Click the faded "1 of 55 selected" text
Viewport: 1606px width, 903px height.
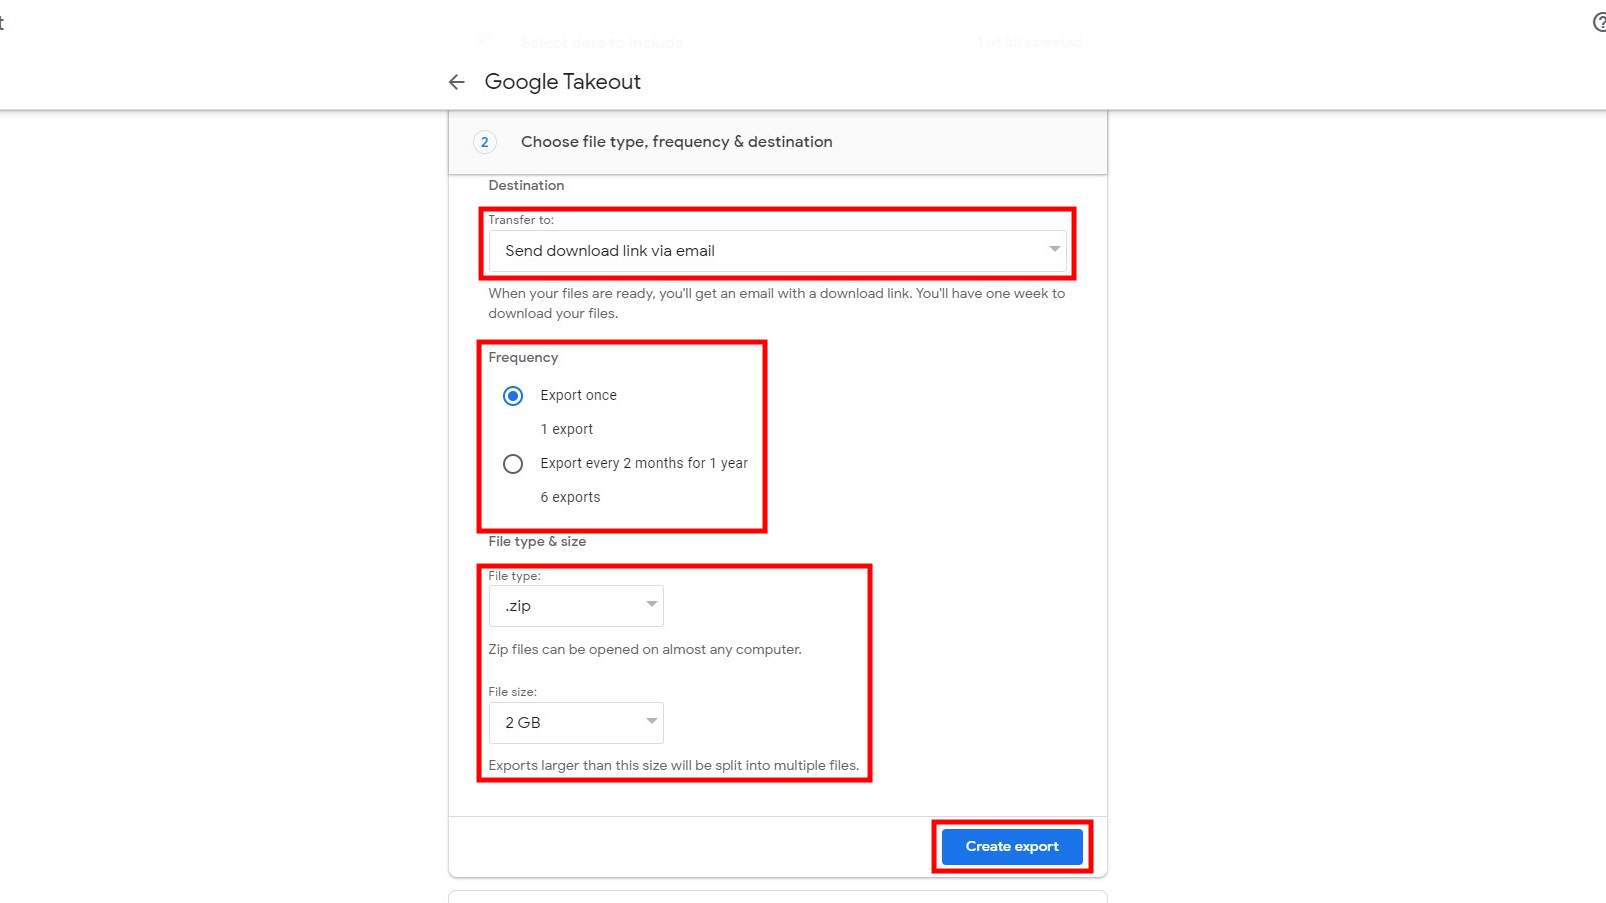[1030, 43]
